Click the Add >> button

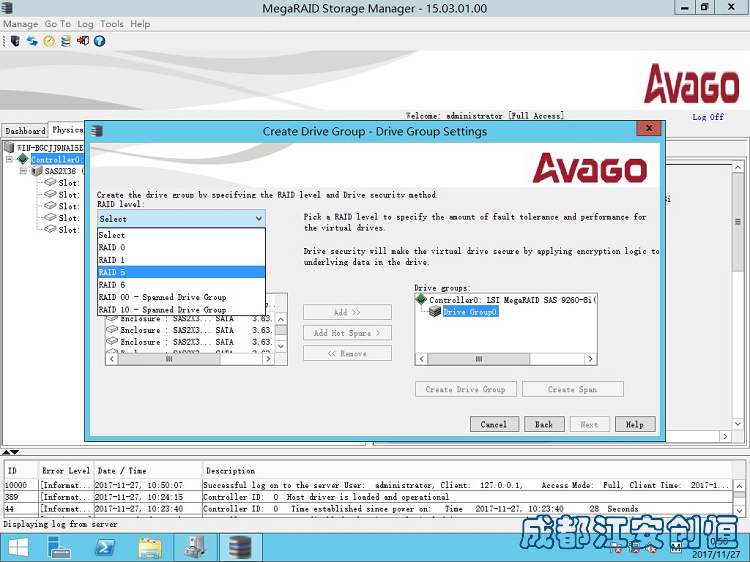pos(347,312)
